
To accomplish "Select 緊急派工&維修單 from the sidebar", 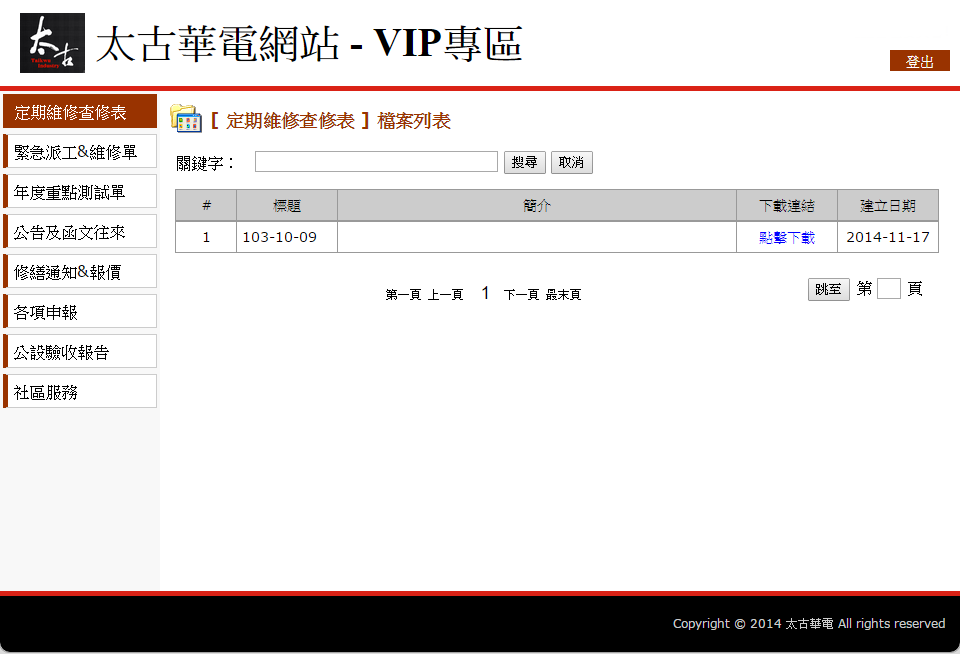I will (x=80, y=152).
